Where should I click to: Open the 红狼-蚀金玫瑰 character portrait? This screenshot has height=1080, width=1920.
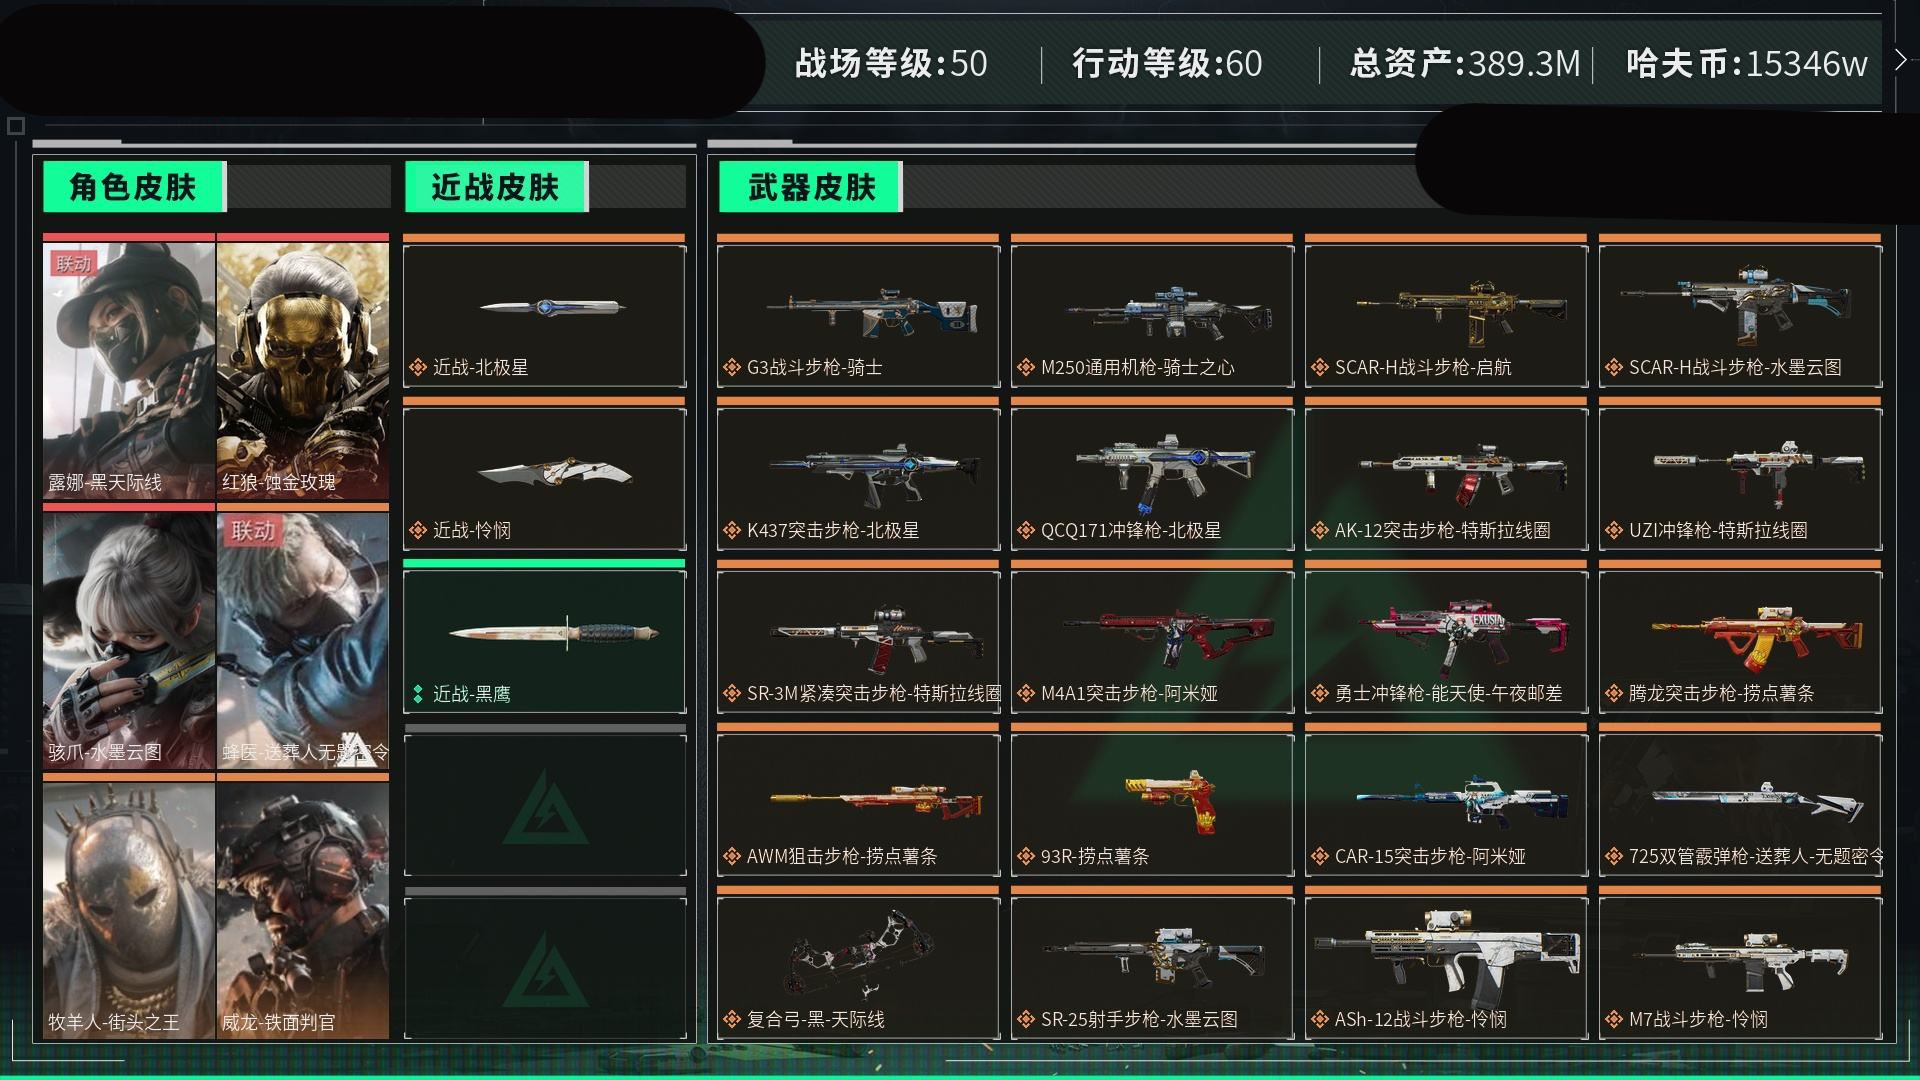tap(303, 370)
